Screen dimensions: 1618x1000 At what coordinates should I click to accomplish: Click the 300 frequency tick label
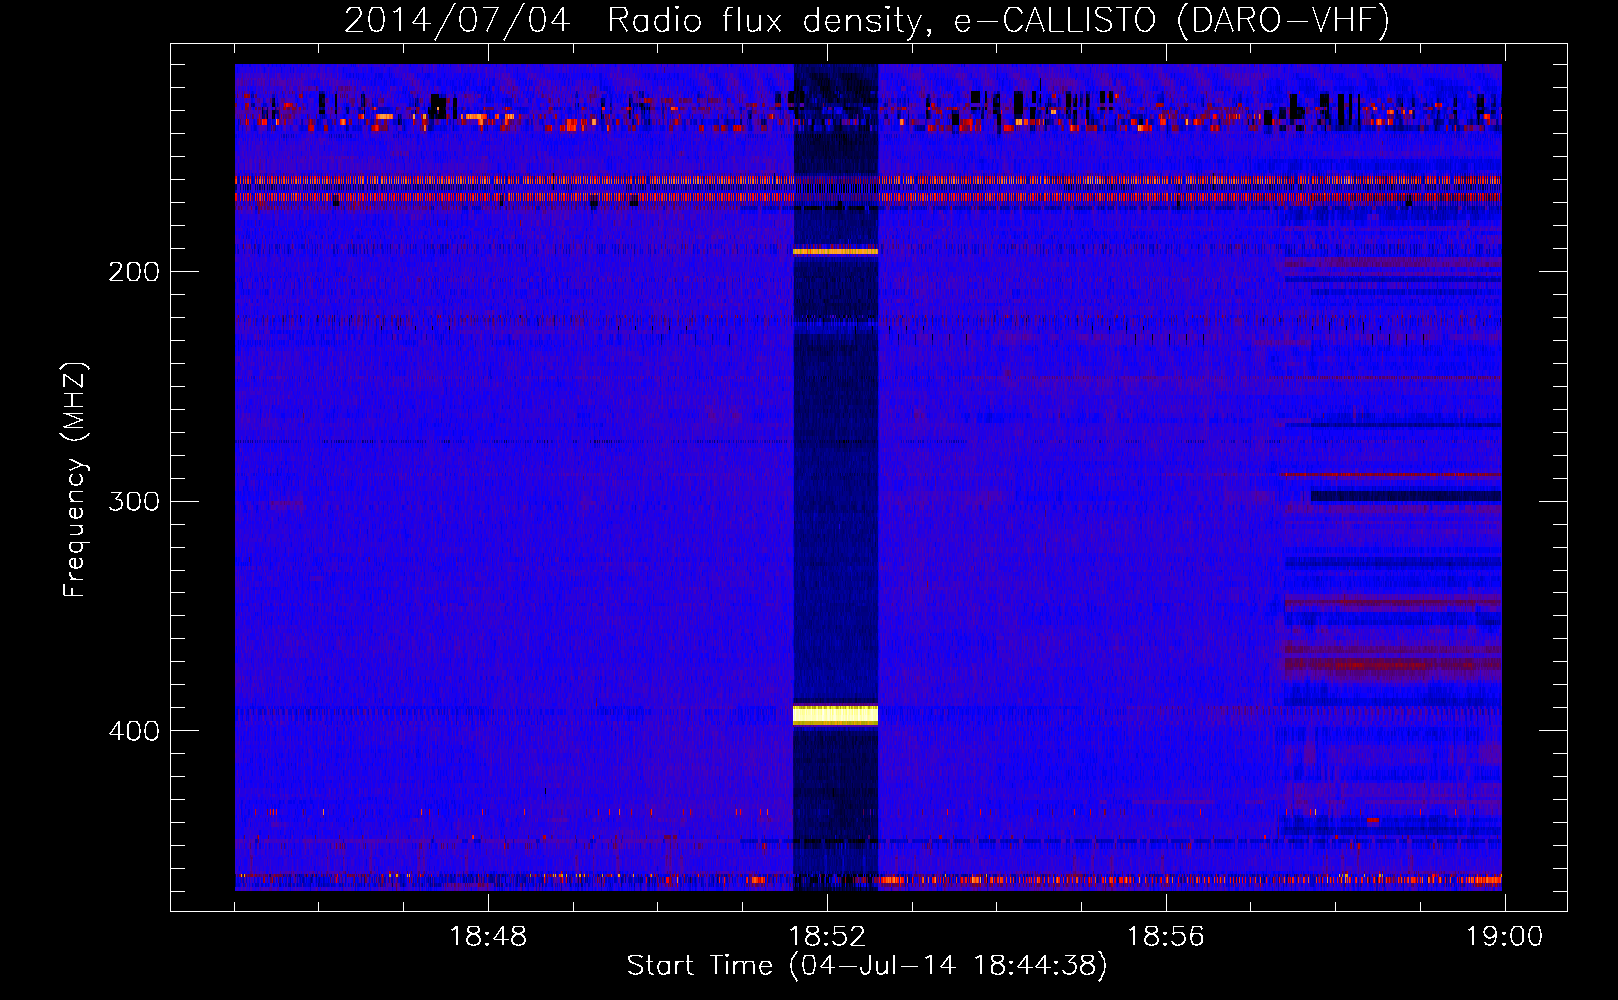[134, 501]
